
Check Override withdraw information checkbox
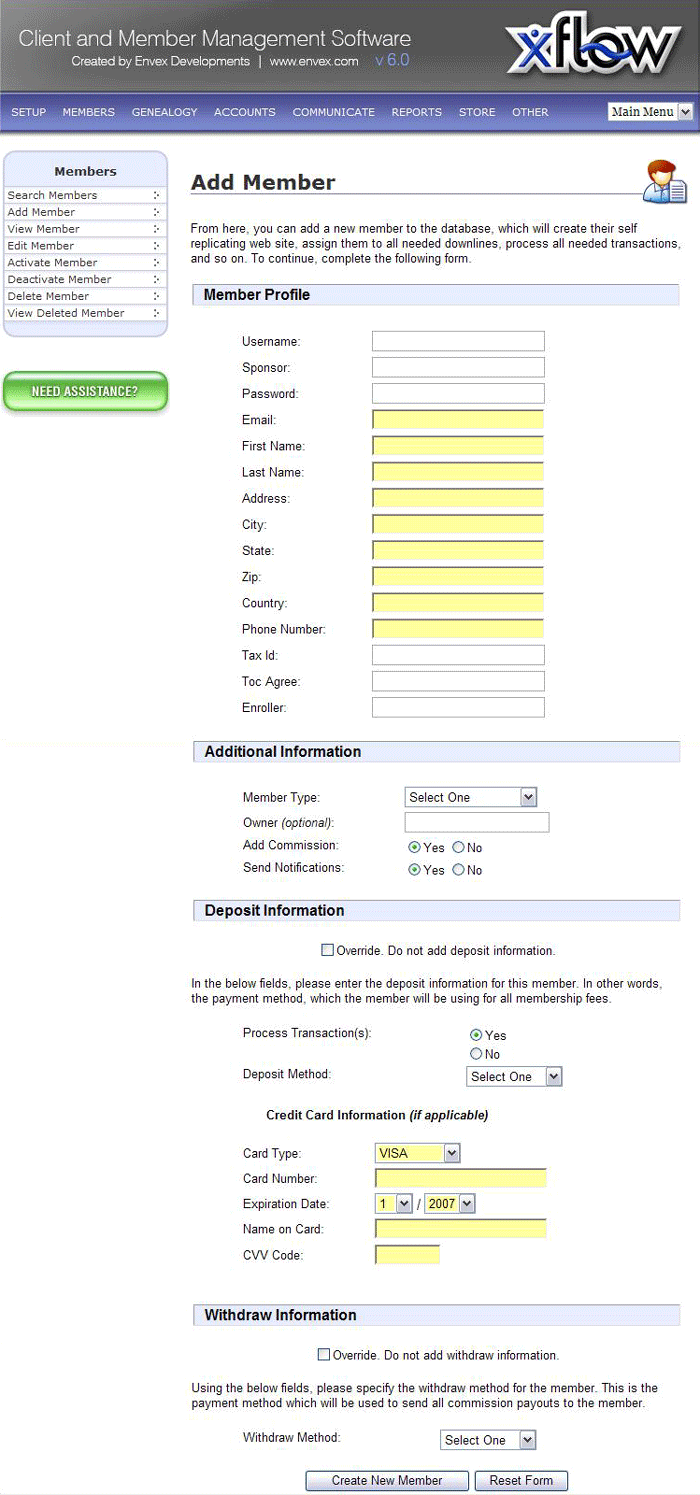point(323,1355)
